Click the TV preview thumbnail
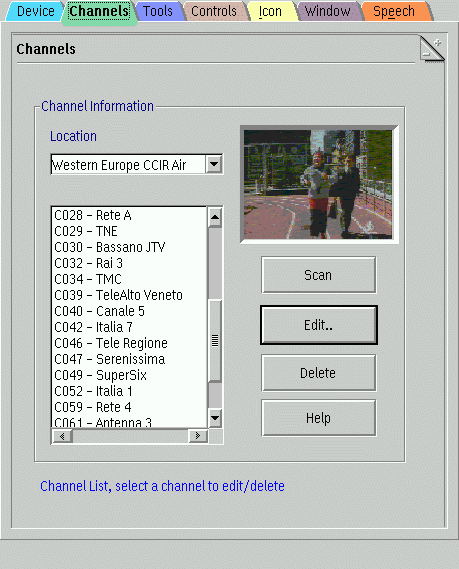The height and width of the screenshot is (569, 459). coord(318,184)
